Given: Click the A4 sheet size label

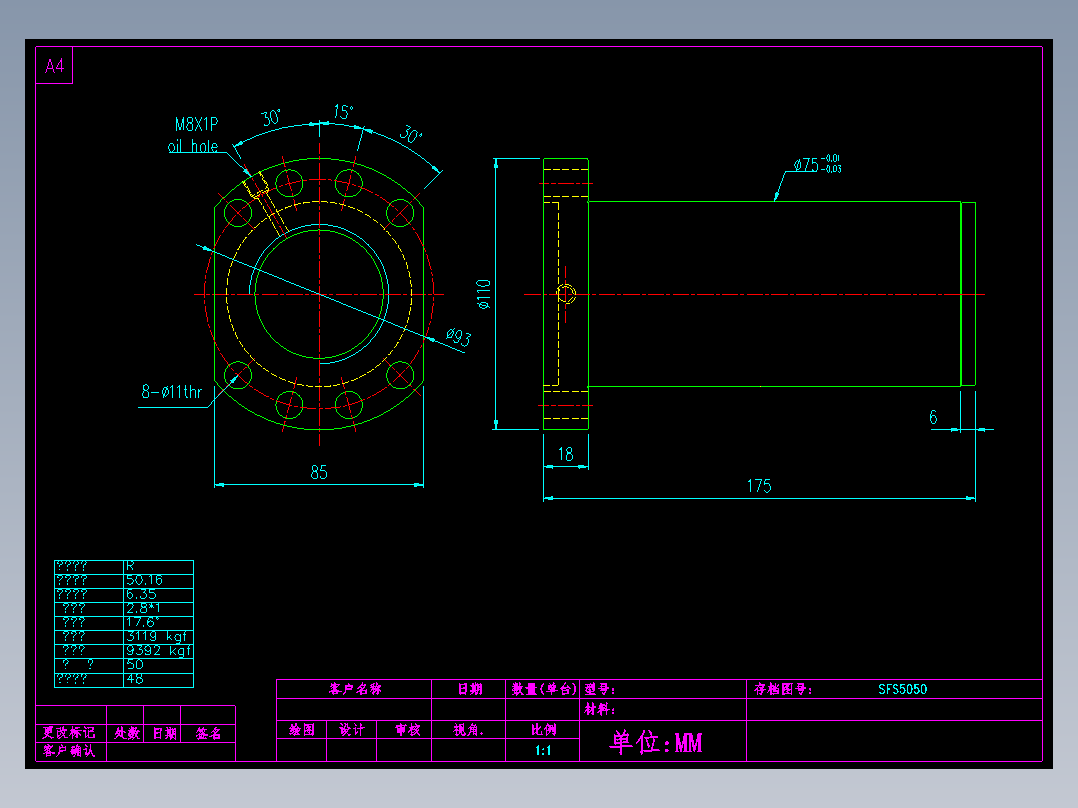Looking at the screenshot, I should click(x=54, y=66).
